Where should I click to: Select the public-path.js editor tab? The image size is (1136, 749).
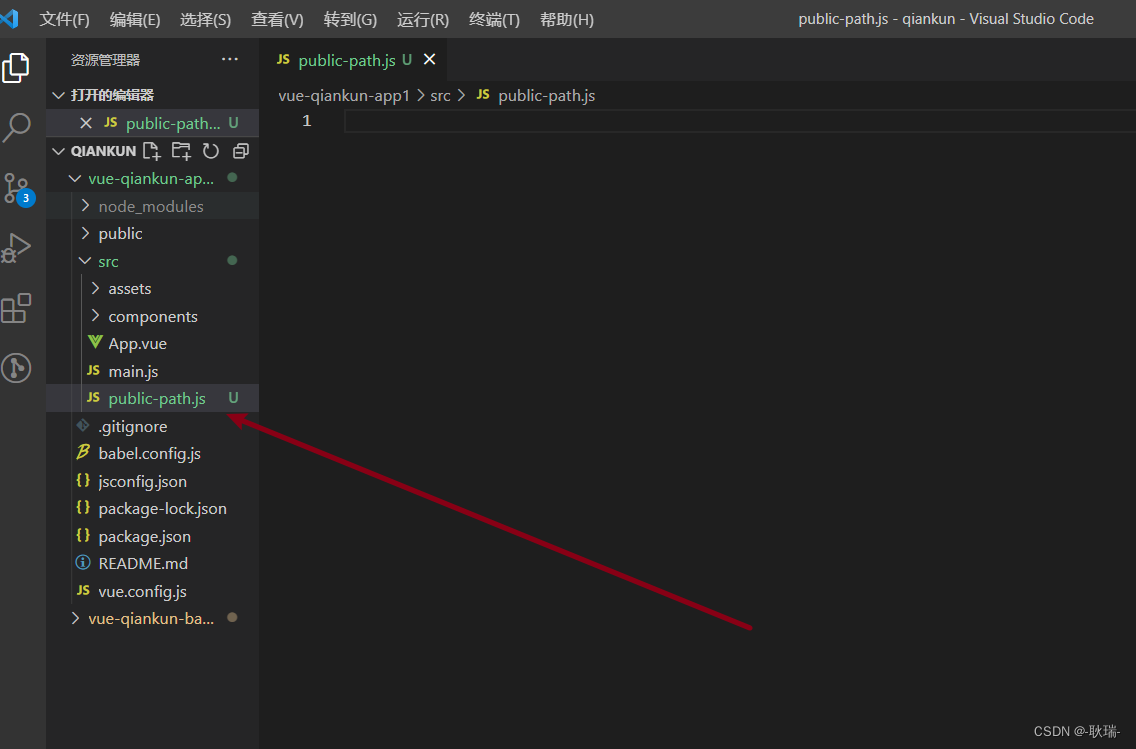(353, 59)
